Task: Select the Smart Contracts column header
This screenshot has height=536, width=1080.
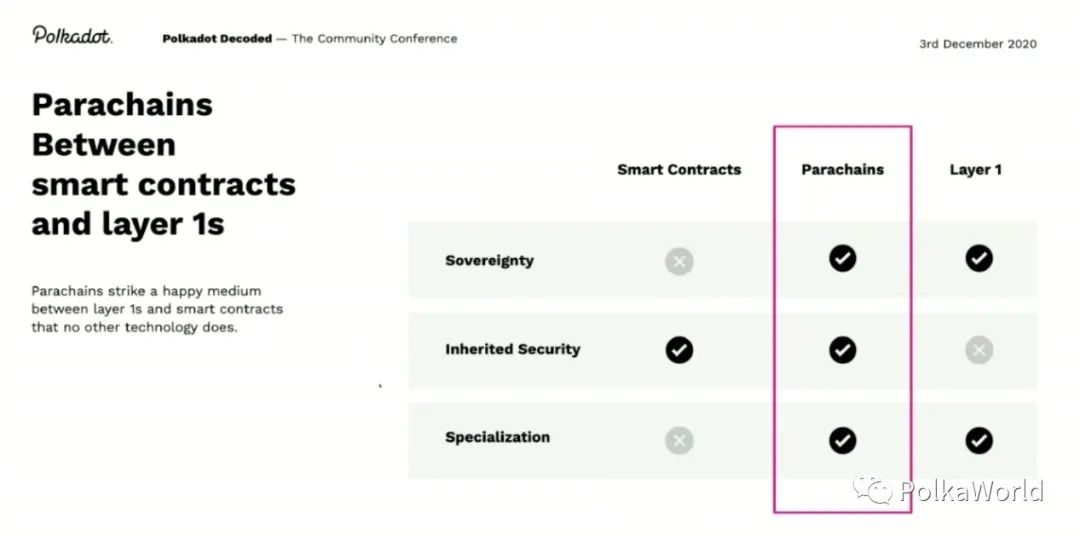Action: (679, 170)
